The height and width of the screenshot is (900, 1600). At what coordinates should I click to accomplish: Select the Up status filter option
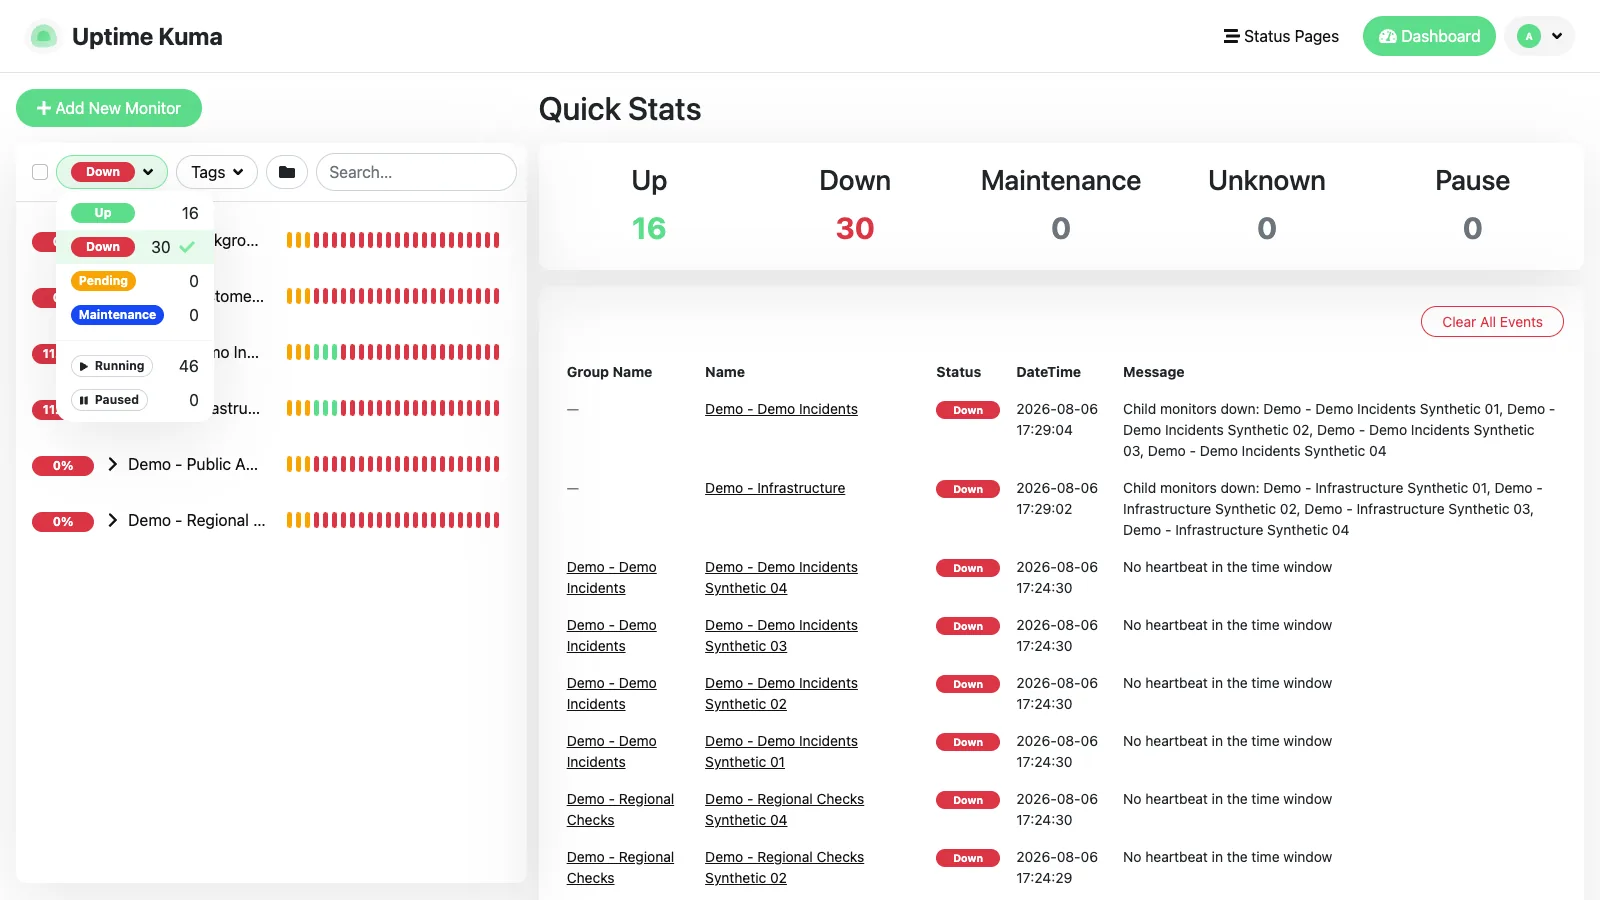(135, 213)
